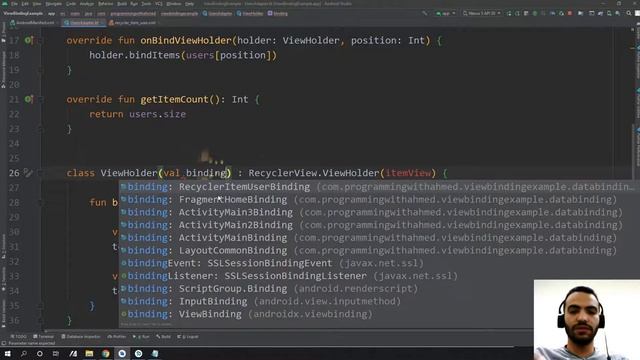This screenshot has height=360, width=640.
Task: Click the taskbar search magnifier icon
Action: (x=23, y=353)
